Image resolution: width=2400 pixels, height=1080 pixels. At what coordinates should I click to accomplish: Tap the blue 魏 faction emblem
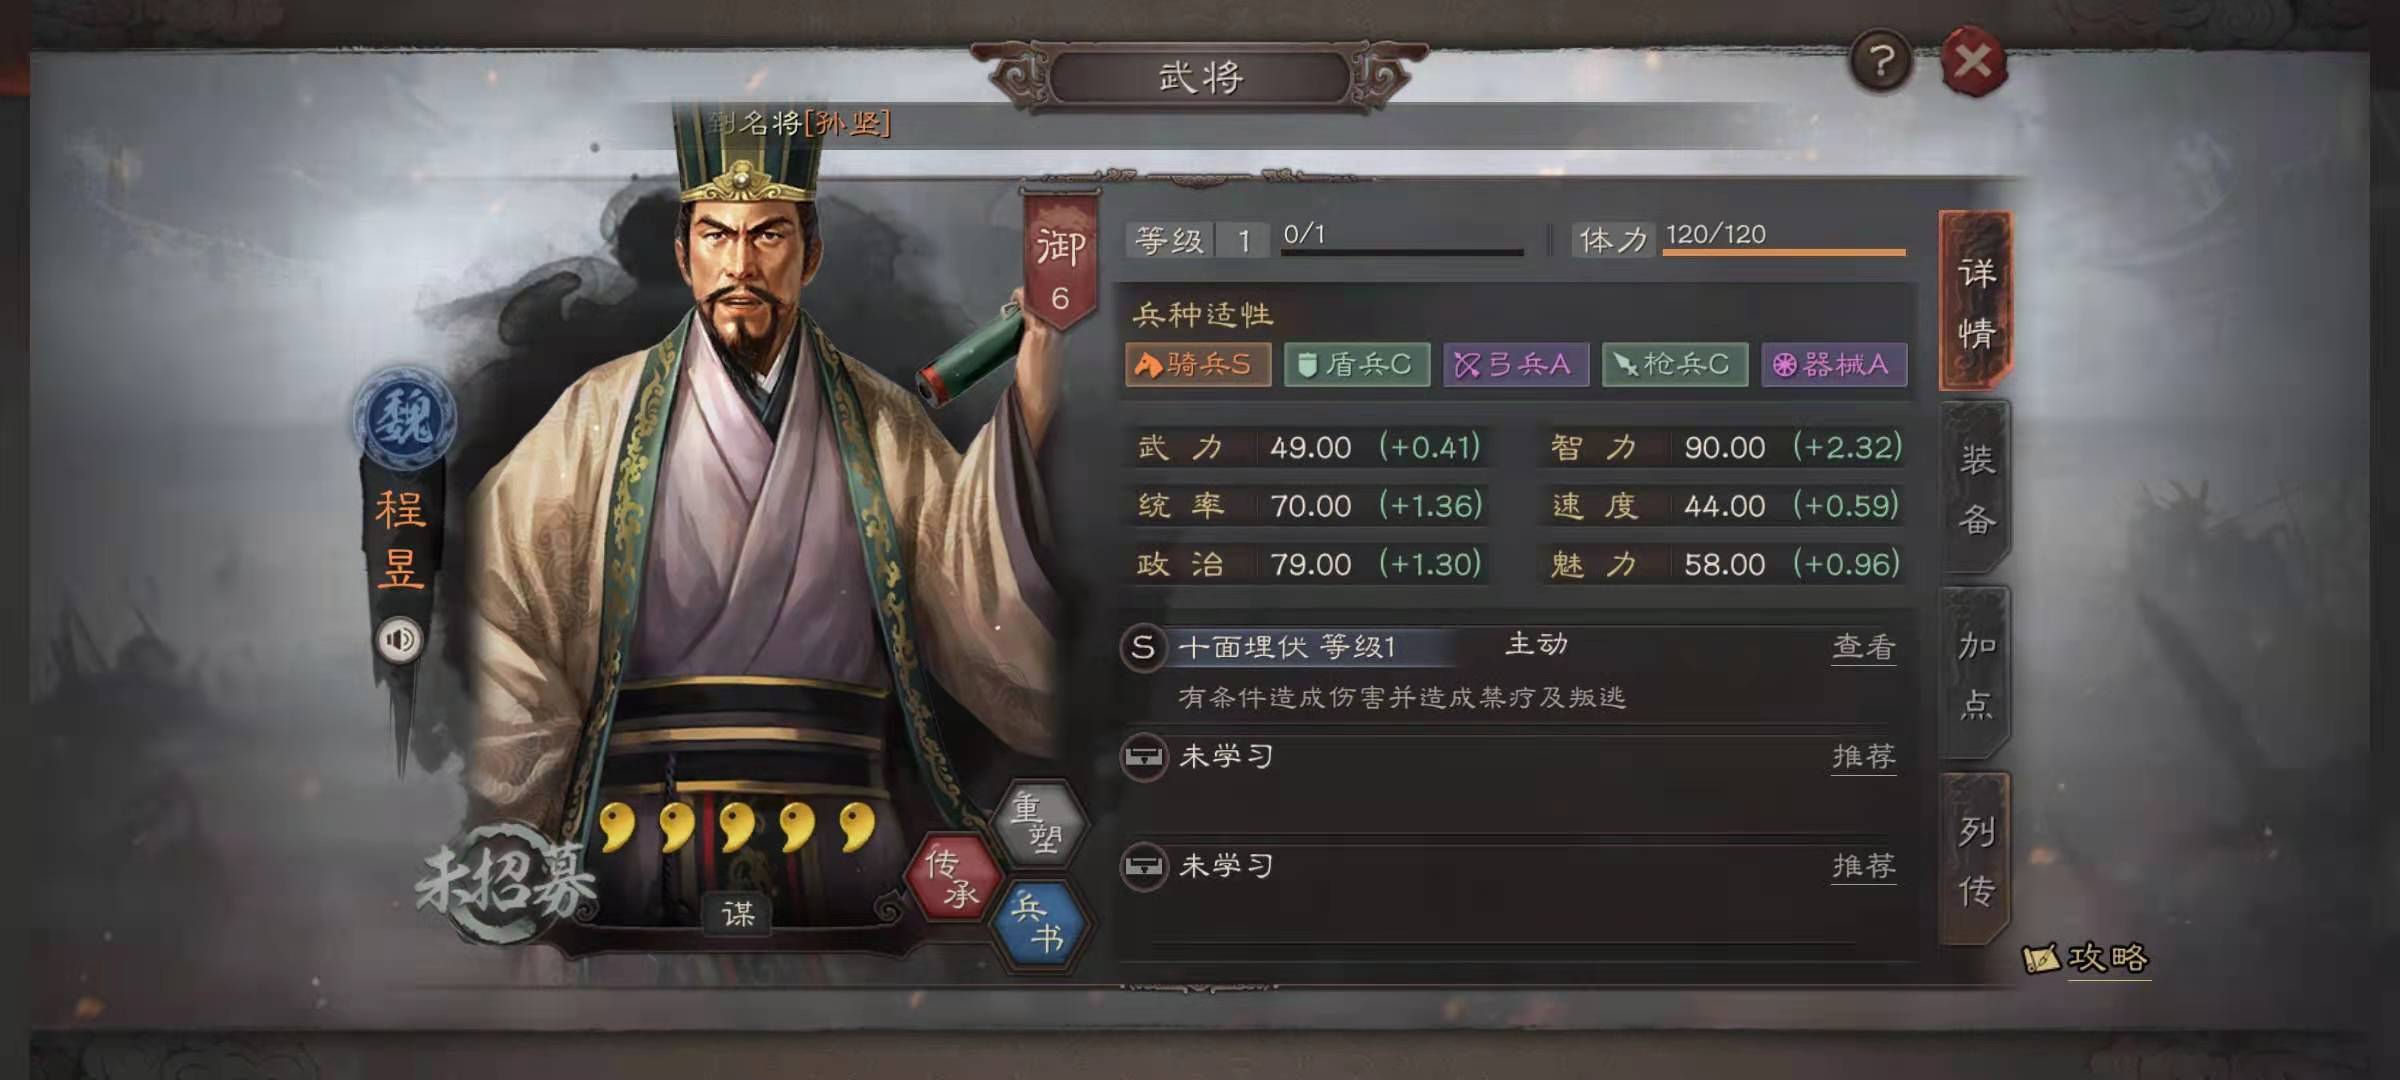pyautogui.click(x=404, y=417)
